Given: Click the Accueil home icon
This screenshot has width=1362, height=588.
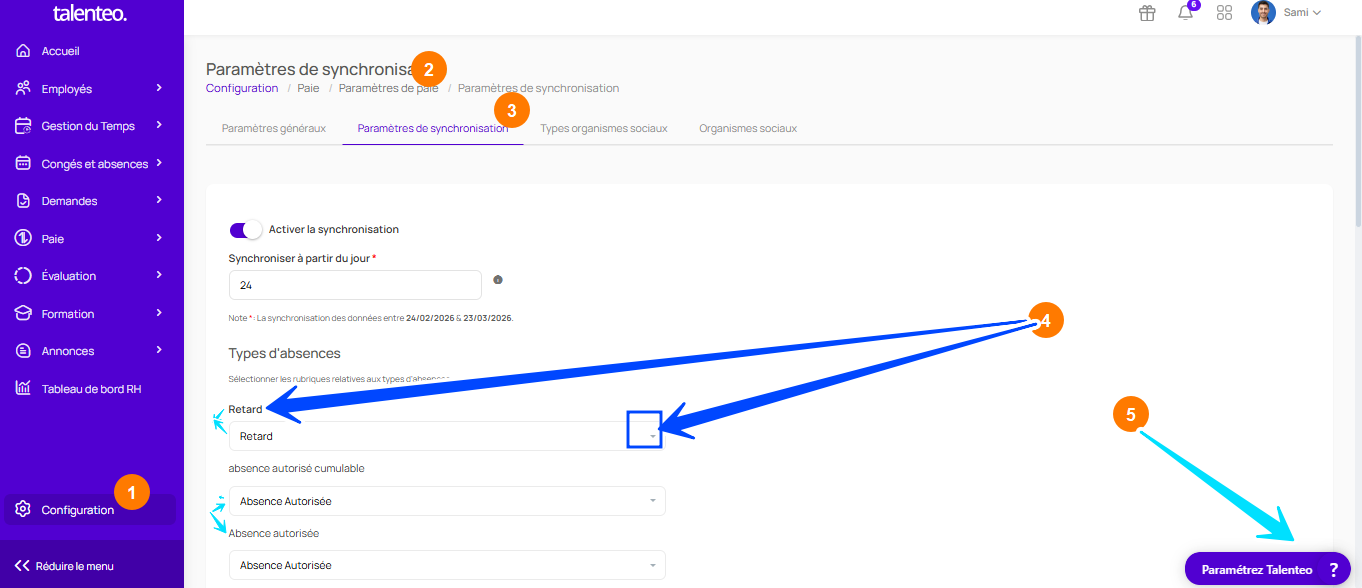Looking at the screenshot, I should coord(23,51).
